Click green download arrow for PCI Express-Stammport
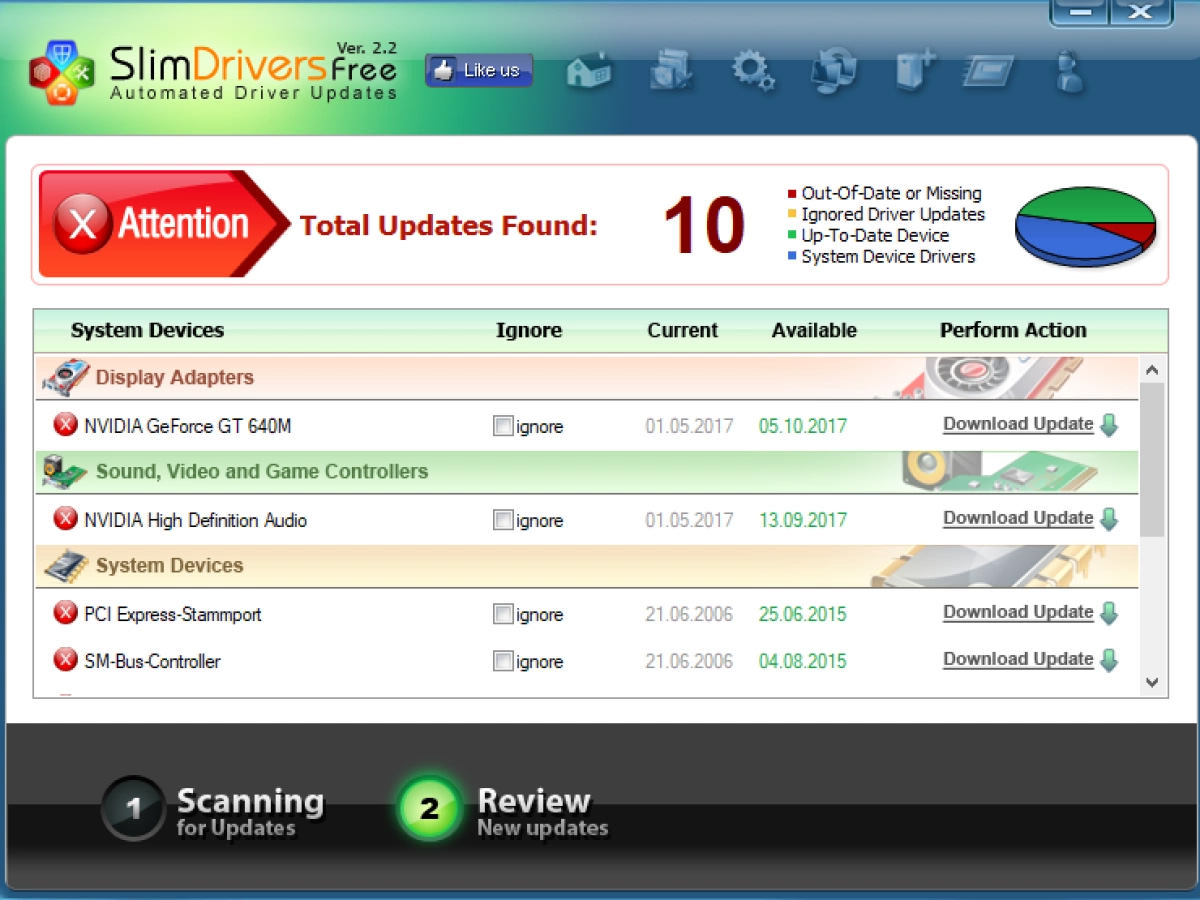 click(x=1109, y=613)
